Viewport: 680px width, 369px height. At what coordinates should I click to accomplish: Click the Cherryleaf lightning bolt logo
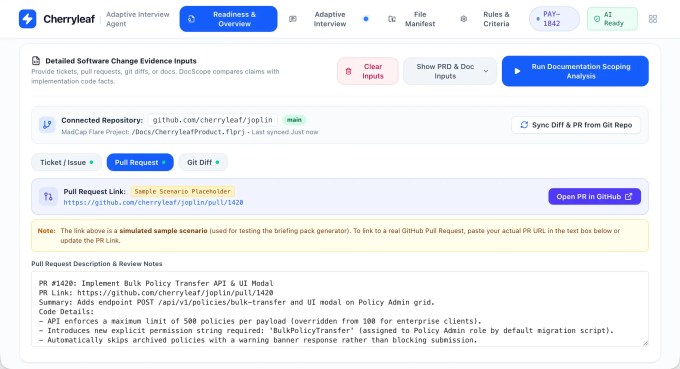[x=27, y=19]
